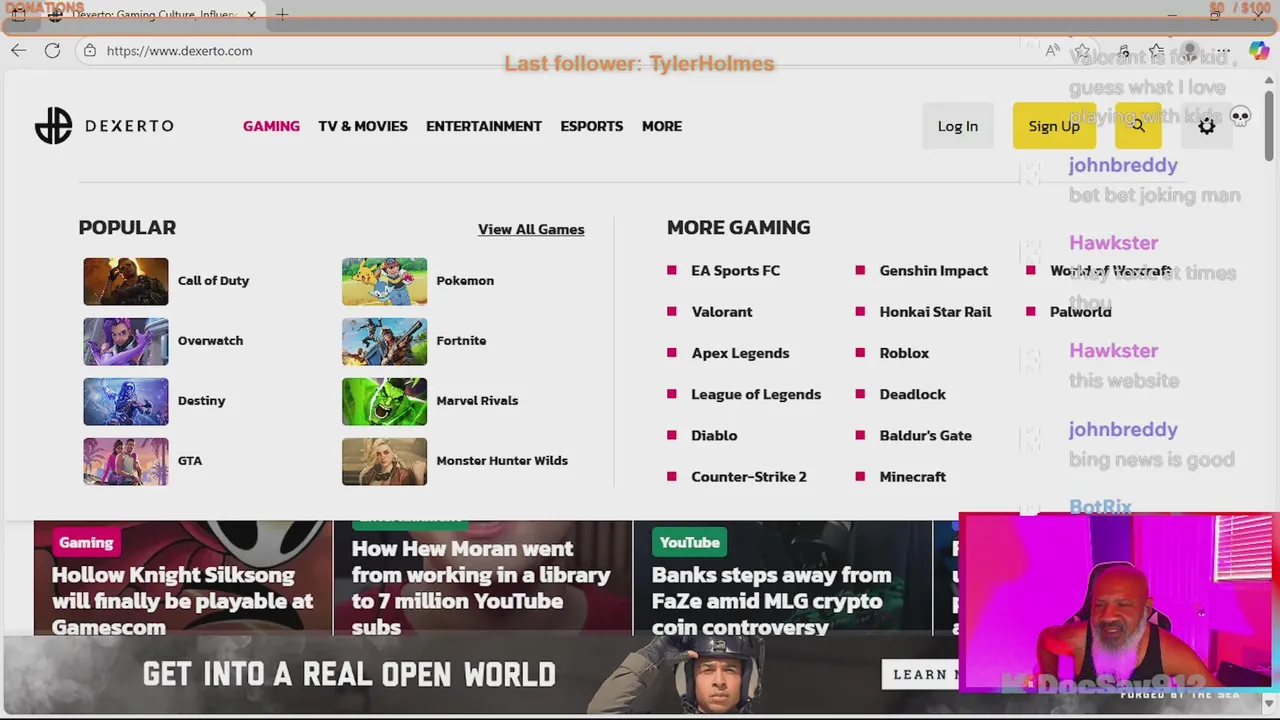Screen dimensions: 1280x720
Task: Select the Call of Duty text label
Action: [x=213, y=280]
